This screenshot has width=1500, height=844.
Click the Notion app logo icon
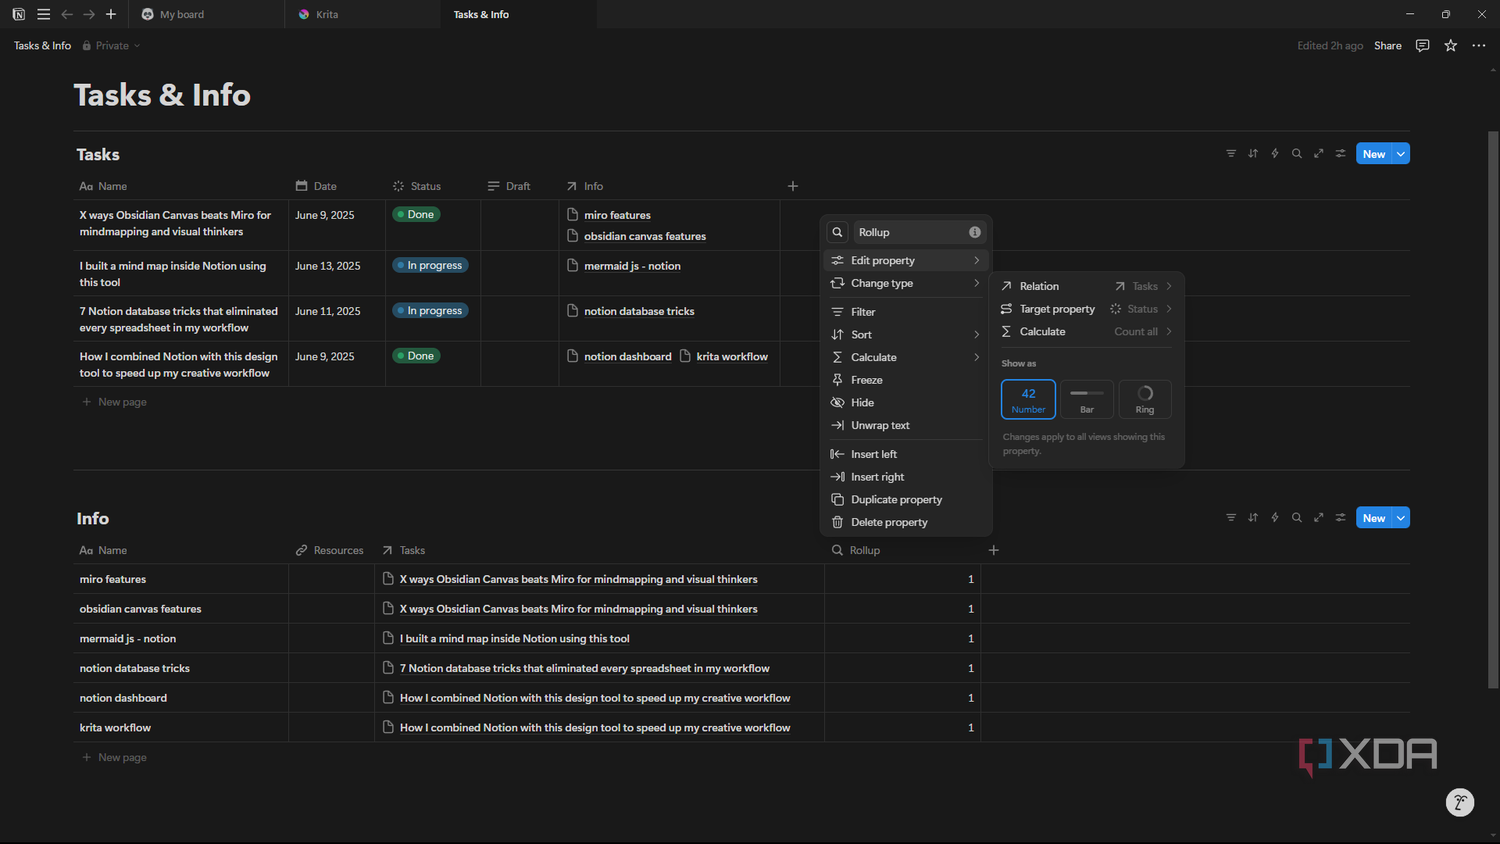(18, 14)
